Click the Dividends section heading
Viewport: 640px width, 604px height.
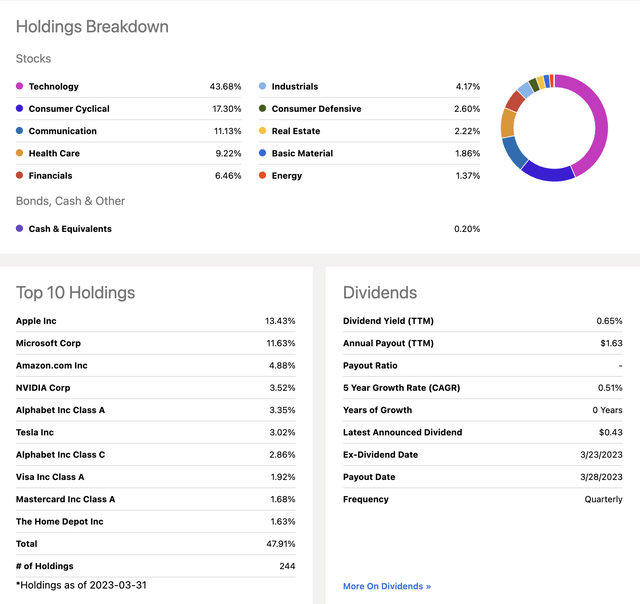(x=380, y=293)
